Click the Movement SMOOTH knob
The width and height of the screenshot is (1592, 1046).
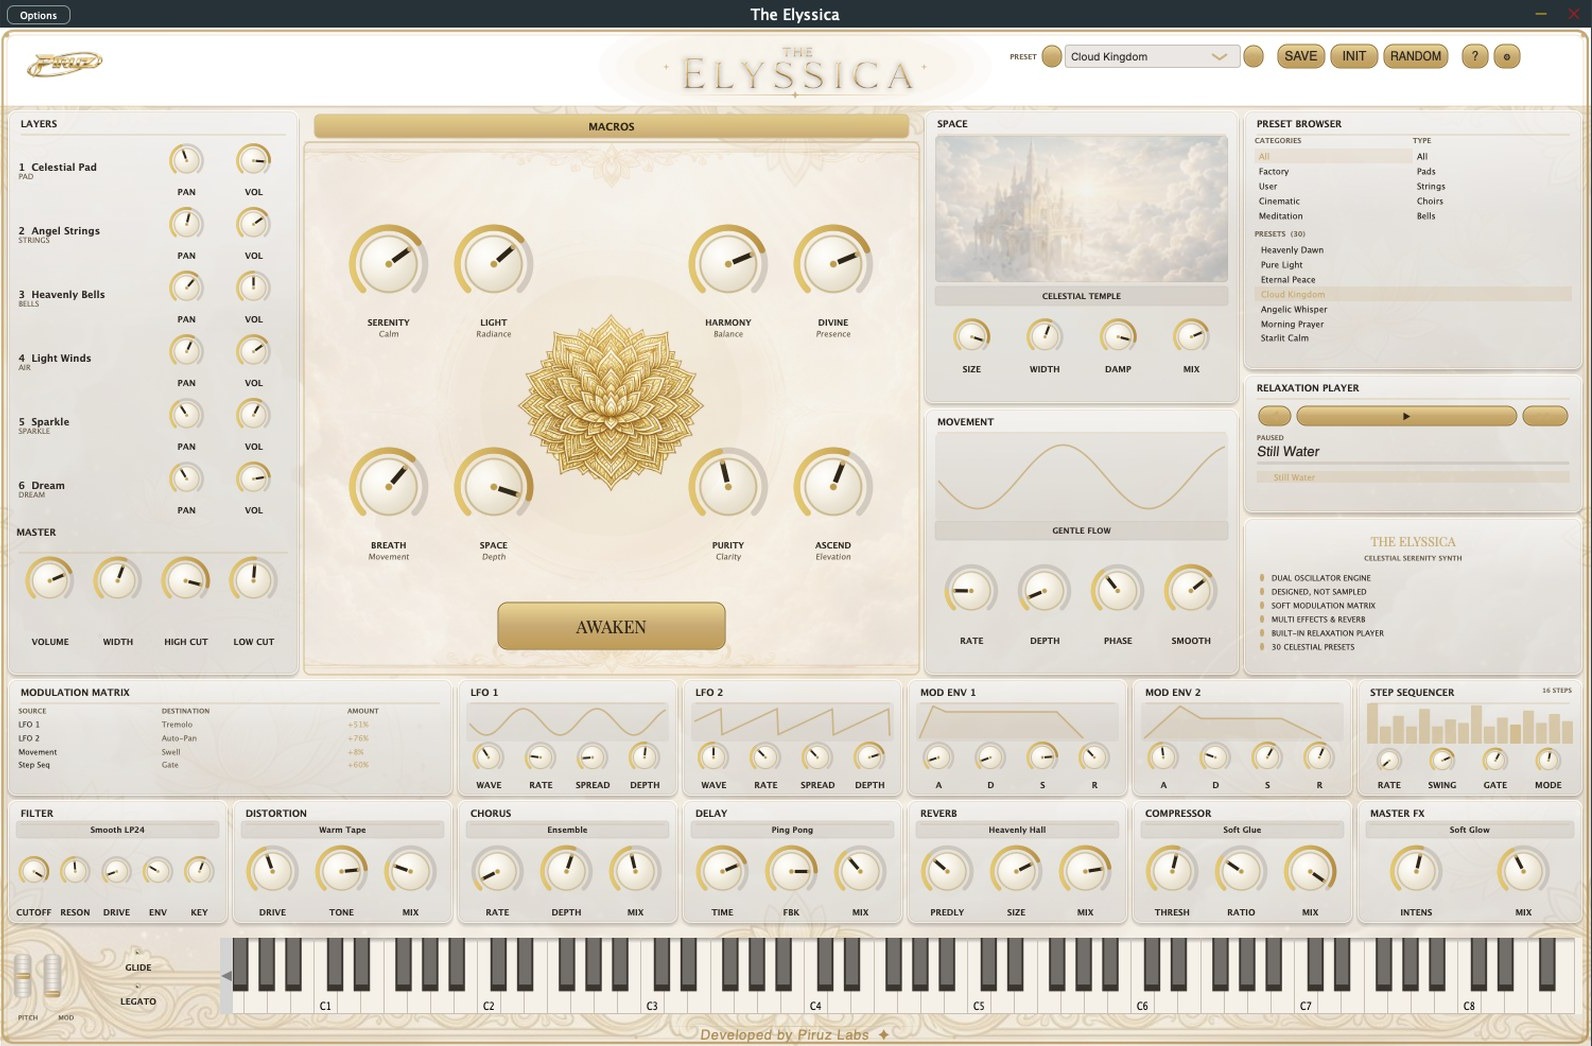(1190, 591)
